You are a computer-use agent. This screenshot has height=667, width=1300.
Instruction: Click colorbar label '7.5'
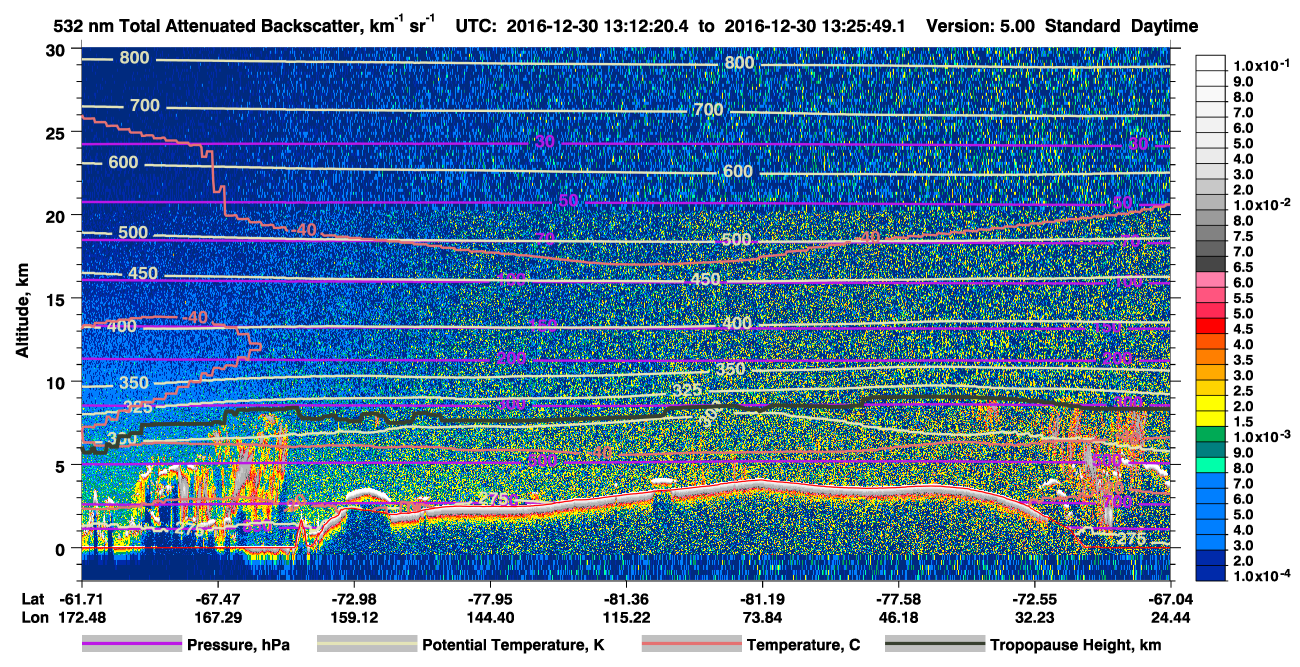click(x=1242, y=237)
